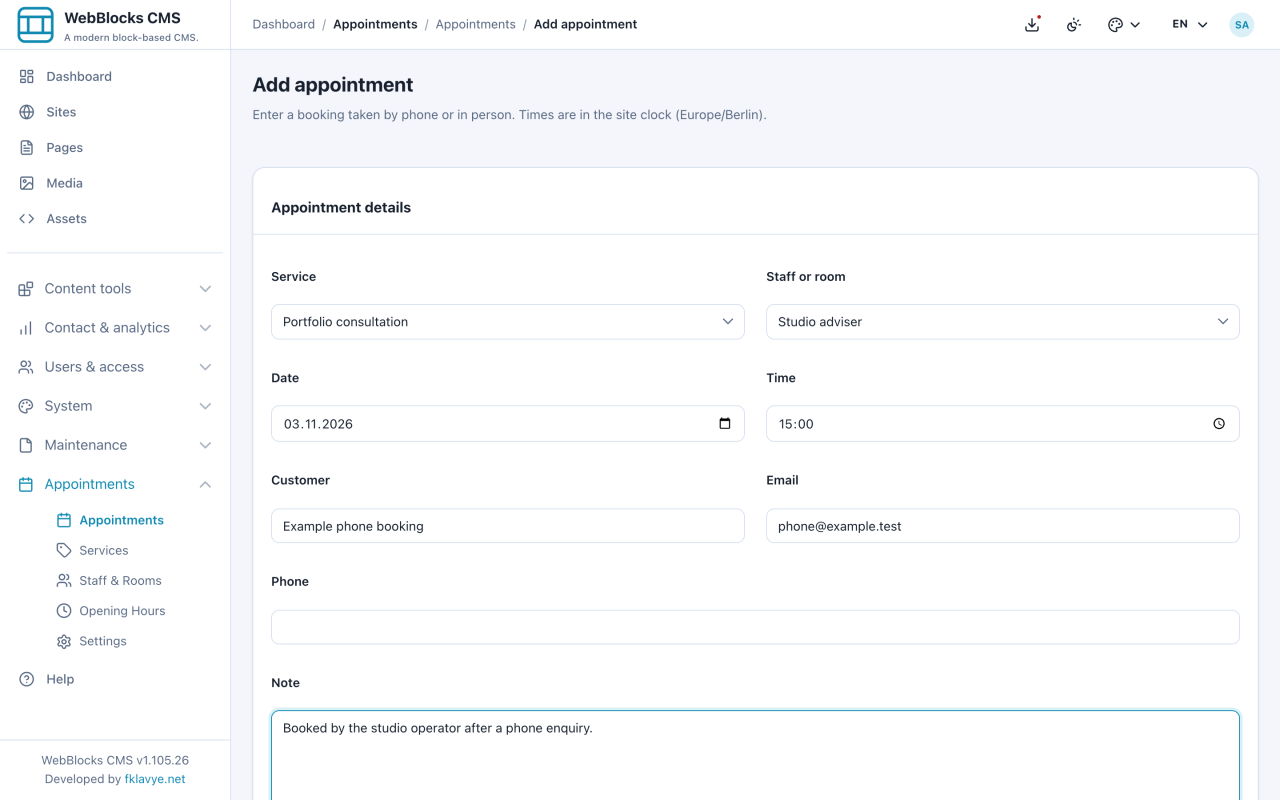Click the Email input field
This screenshot has width=1280, height=800.
point(1003,526)
